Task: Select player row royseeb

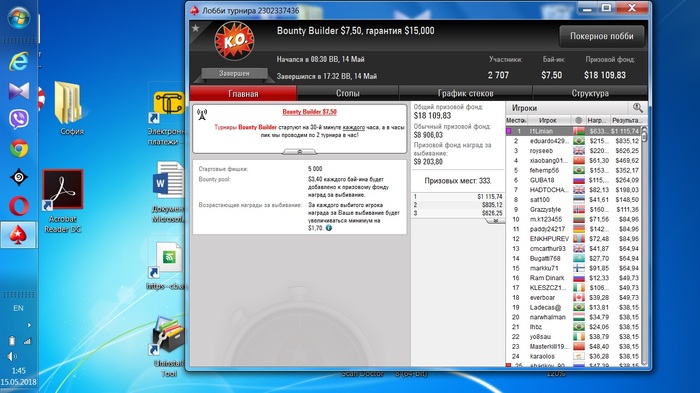Action: tap(573, 151)
